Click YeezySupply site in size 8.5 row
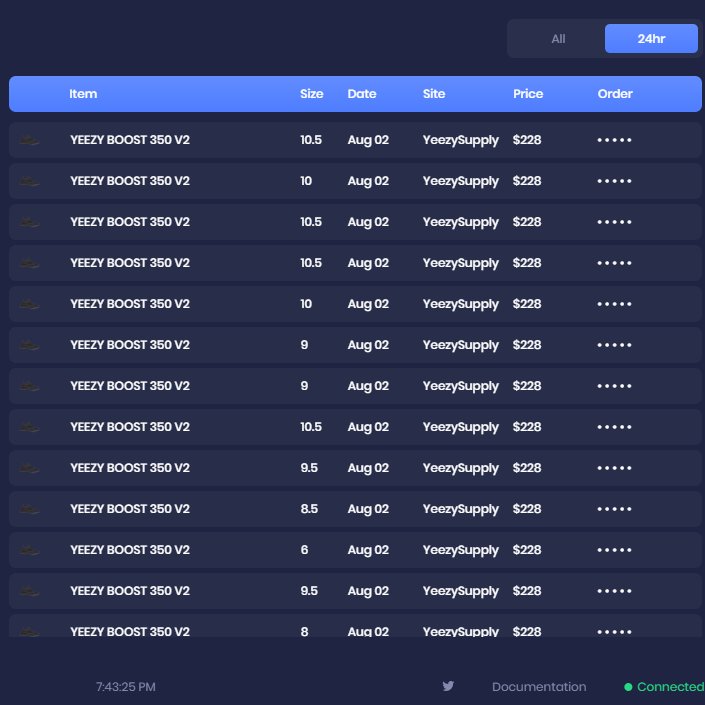Screen dimensions: 705x705 tap(460, 509)
